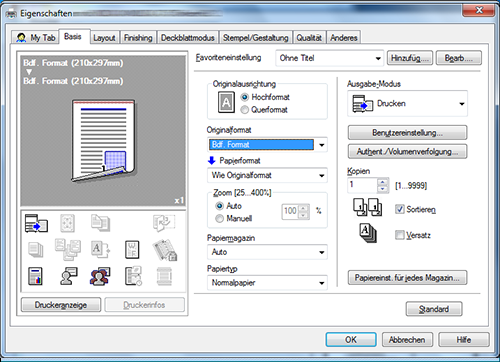Click the Drucken printer icon in Ausgabe-Modus
This screenshot has width=500, height=362.
[x=363, y=104]
